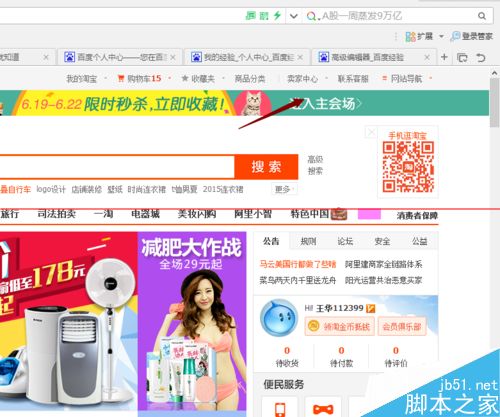This screenshot has height=417, width=500.
Task: Click the magnifier icon in browser search box
Action: pos(482,16)
